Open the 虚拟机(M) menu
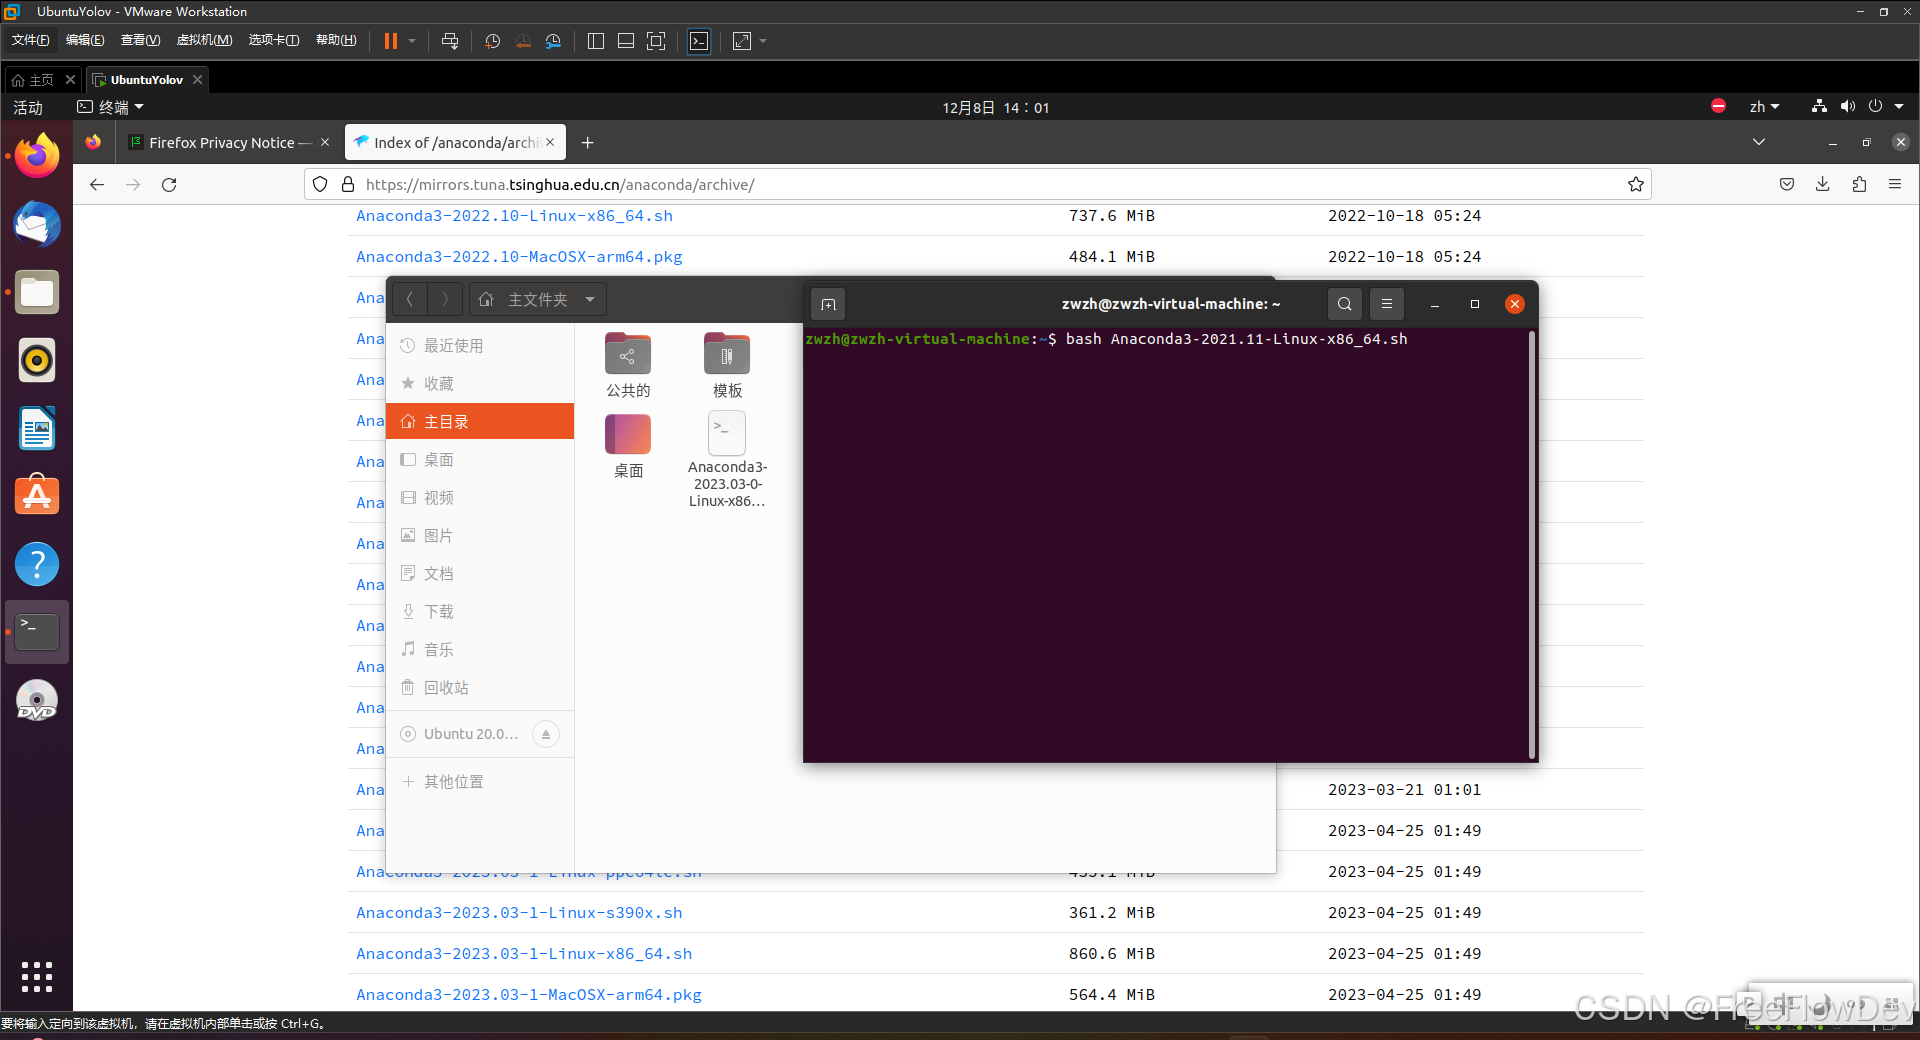Image resolution: width=1920 pixels, height=1040 pixels. point(204,40)
